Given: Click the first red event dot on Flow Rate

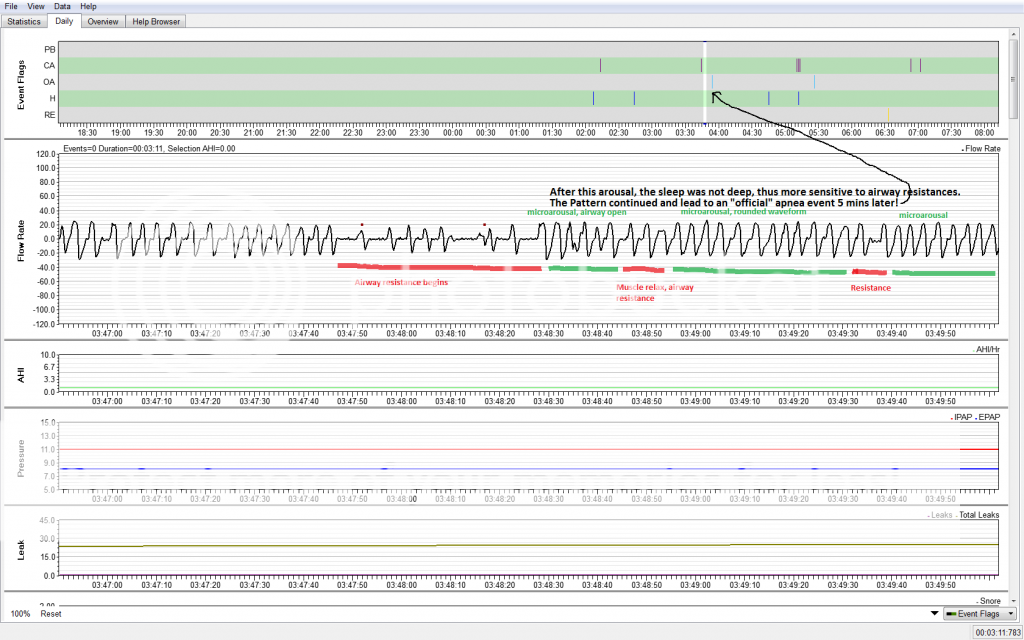Looking at the screenshot, I should point(362,225).
